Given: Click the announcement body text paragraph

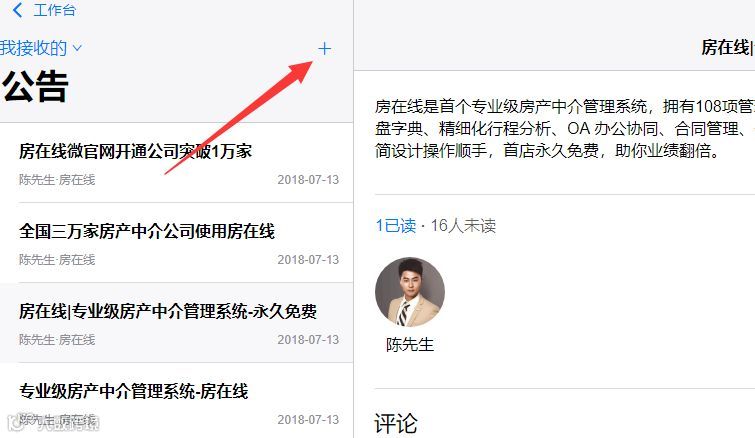Looking at the screenshot, I should [x=564, y=129].
